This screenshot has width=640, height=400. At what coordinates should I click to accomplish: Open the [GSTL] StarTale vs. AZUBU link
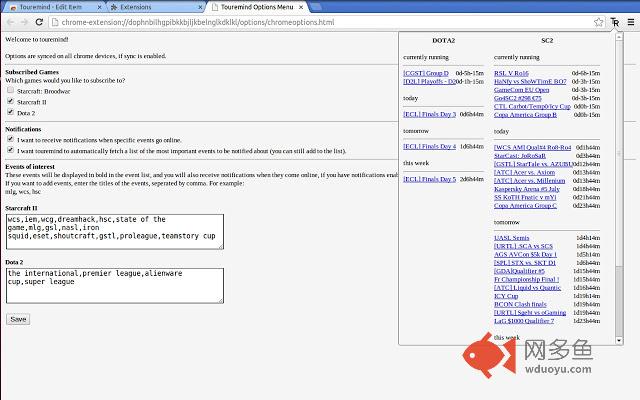[x=533, y=164]
